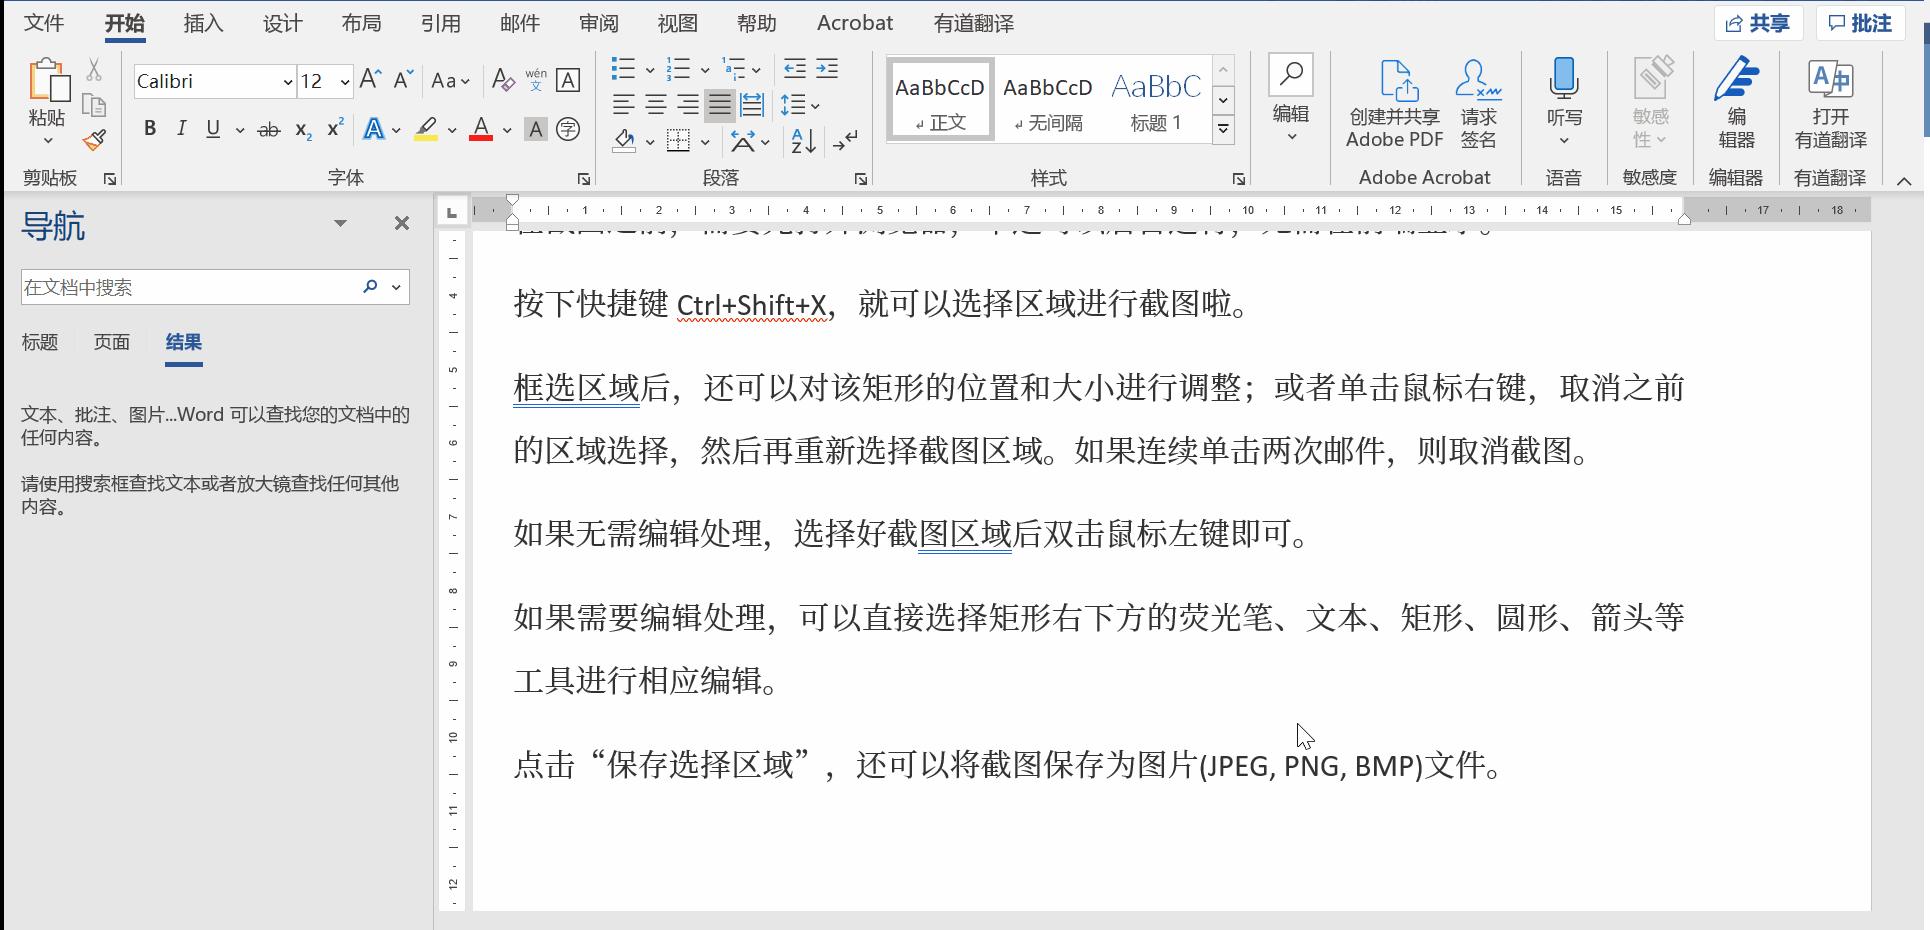Start Dictation with the 听写 icon
1930x930 pixels.
pos(1563,95)
